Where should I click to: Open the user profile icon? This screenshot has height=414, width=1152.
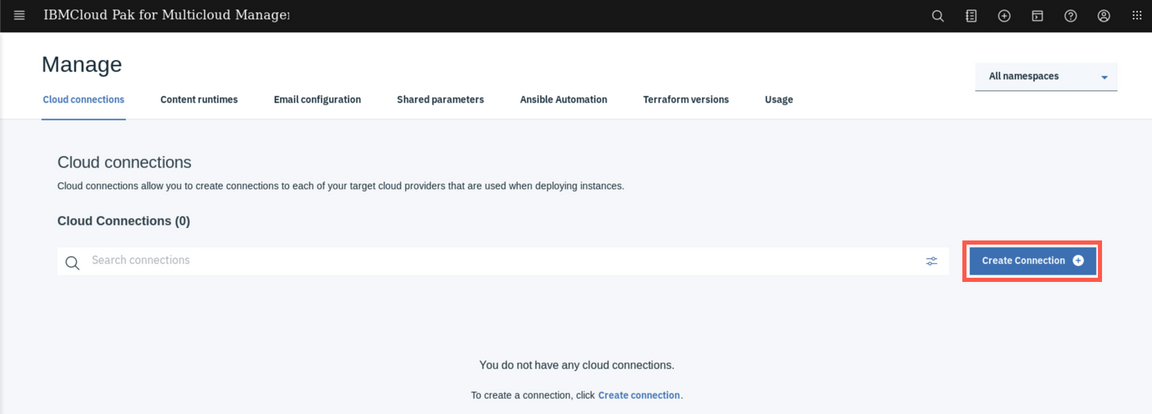pos(1104,16)
